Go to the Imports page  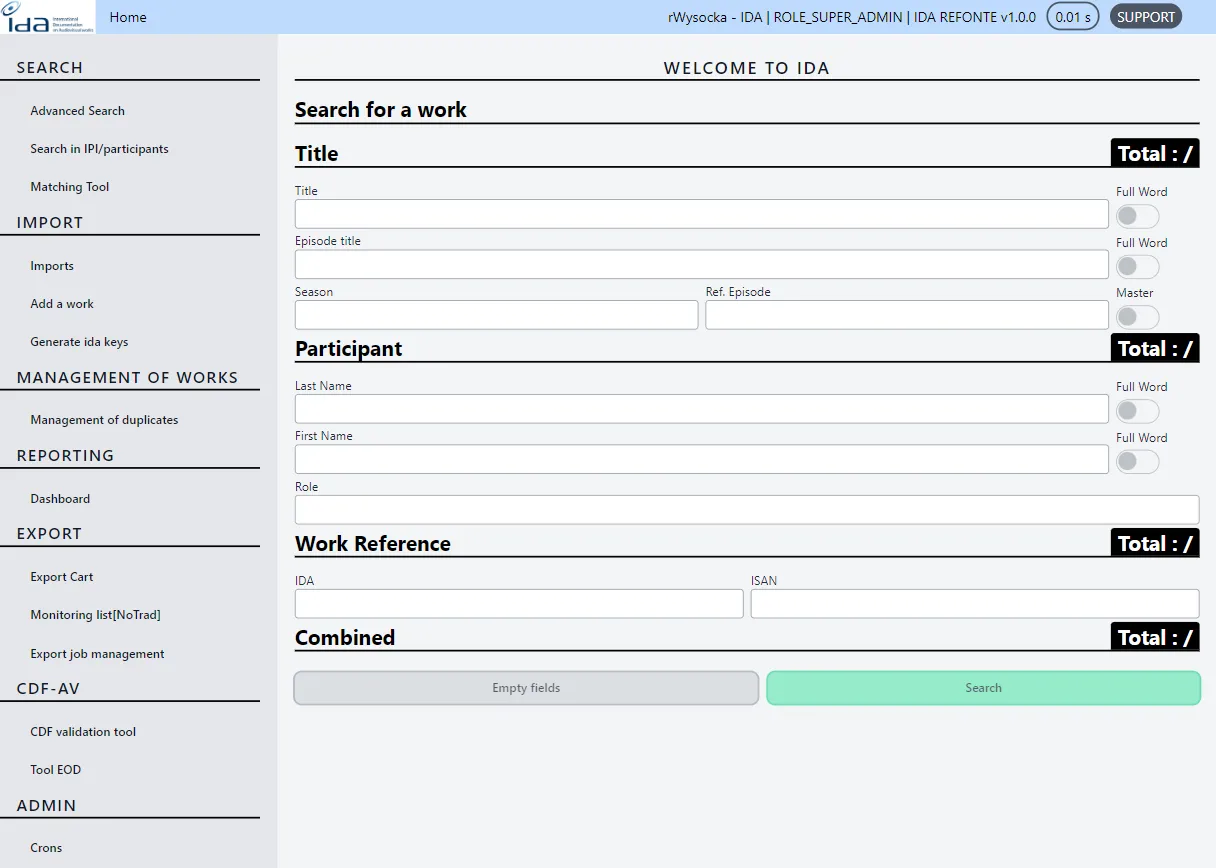pos(52,266)
